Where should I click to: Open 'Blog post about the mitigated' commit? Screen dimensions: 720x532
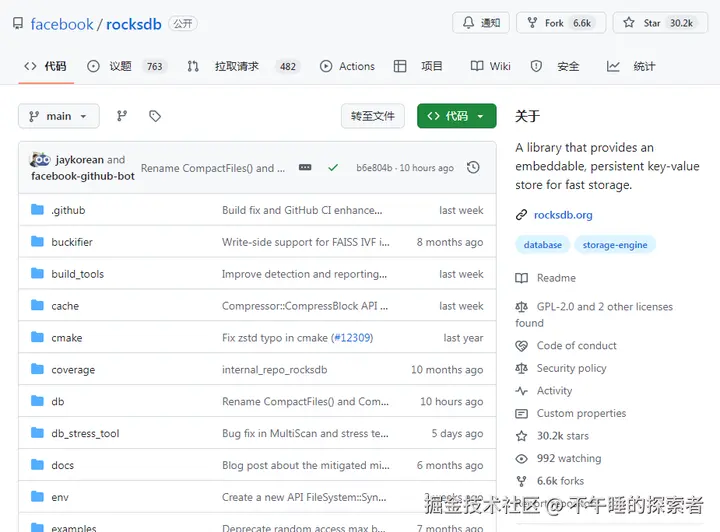point(306,465)
